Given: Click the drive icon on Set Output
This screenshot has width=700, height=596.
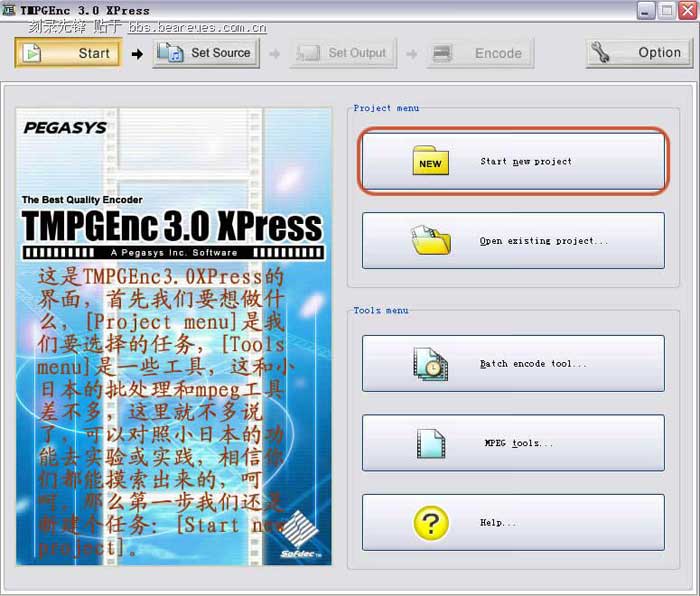Looking at the screenshot, I should [308, 53].
